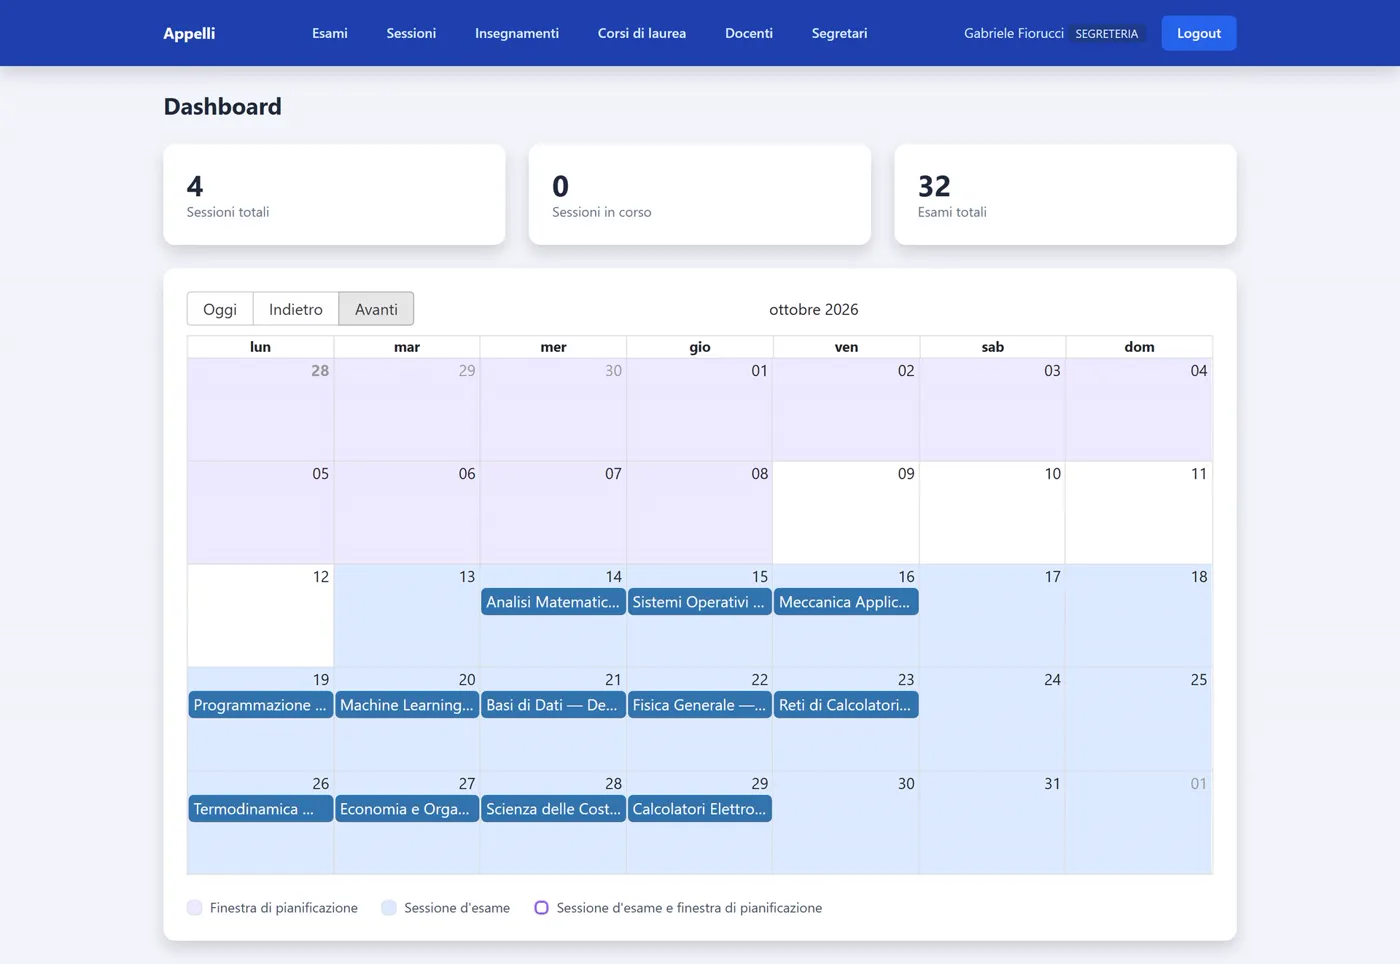Click the Esami totali stat card
The width and height of the screenshot is (1400, 964).
pos(1065,195)
